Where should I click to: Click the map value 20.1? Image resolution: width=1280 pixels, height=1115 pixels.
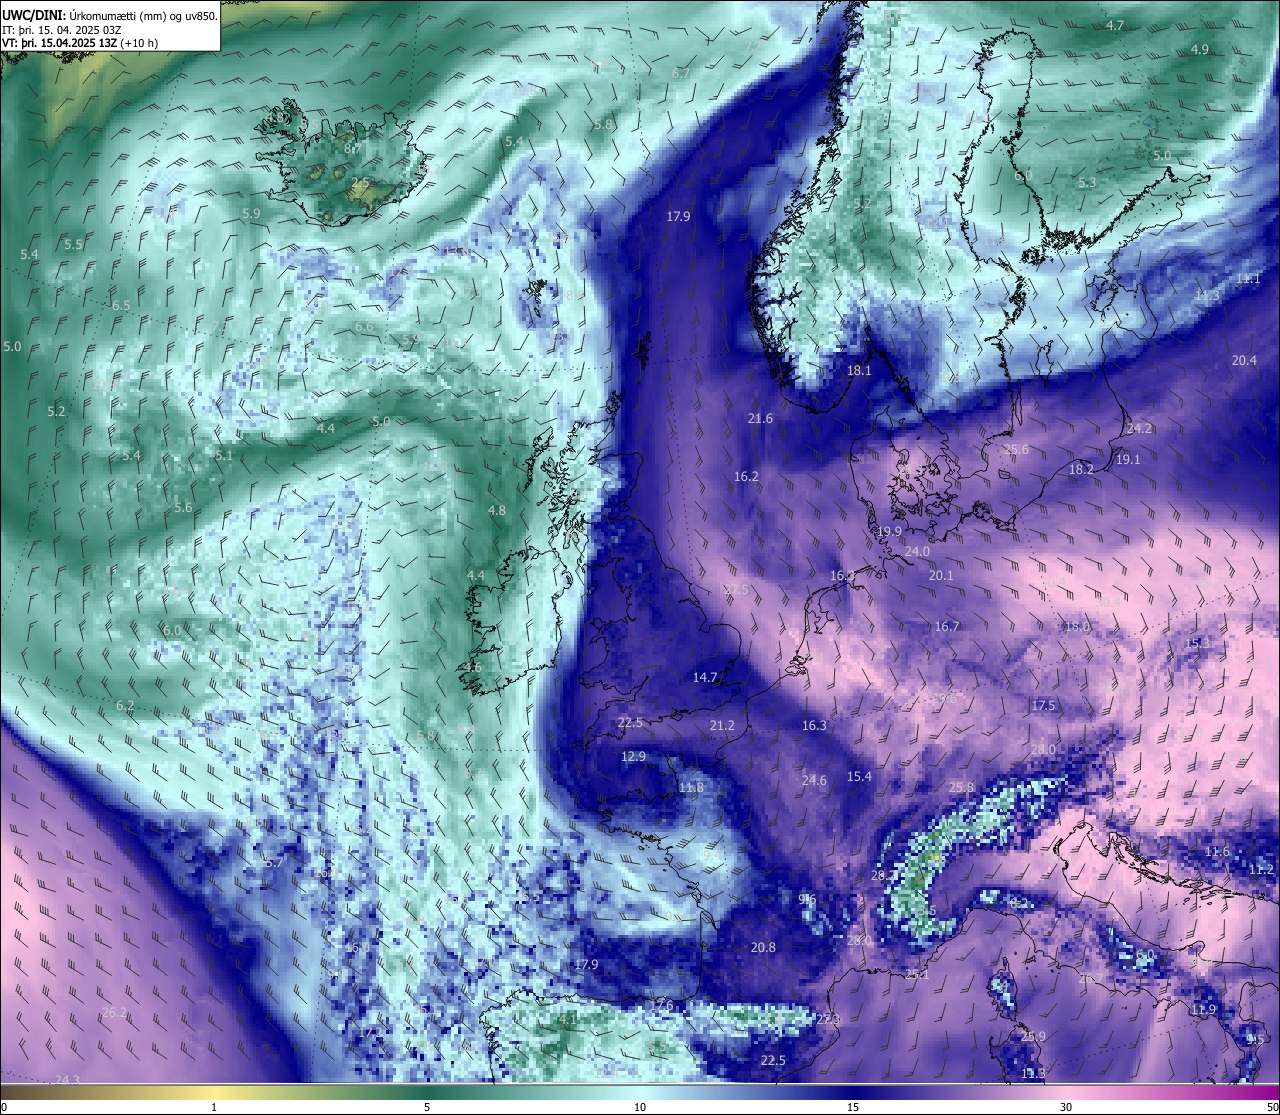pyautogui.click(x=941, y=575)
